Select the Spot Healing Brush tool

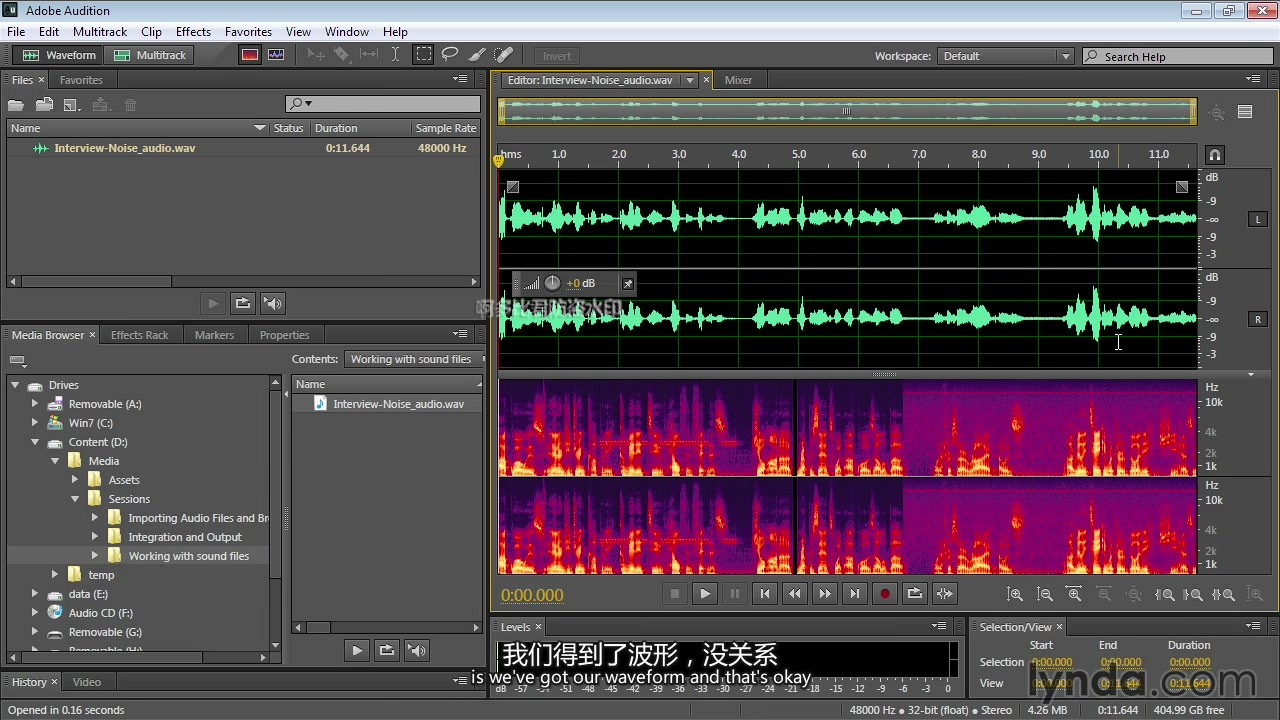pos(504,55)
